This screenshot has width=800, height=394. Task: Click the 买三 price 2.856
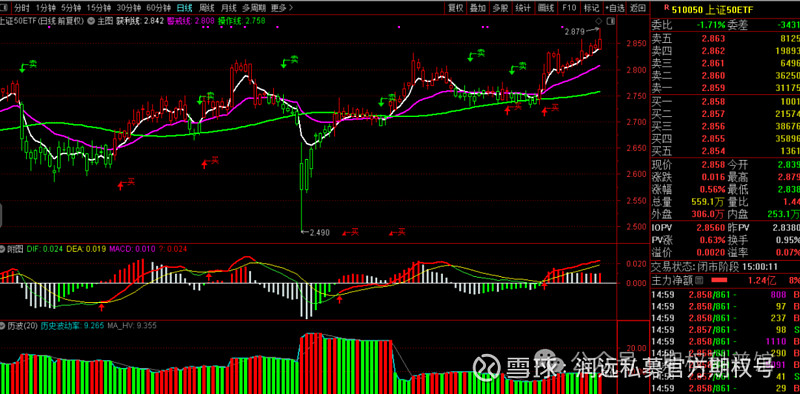click(x=713, y=126)
